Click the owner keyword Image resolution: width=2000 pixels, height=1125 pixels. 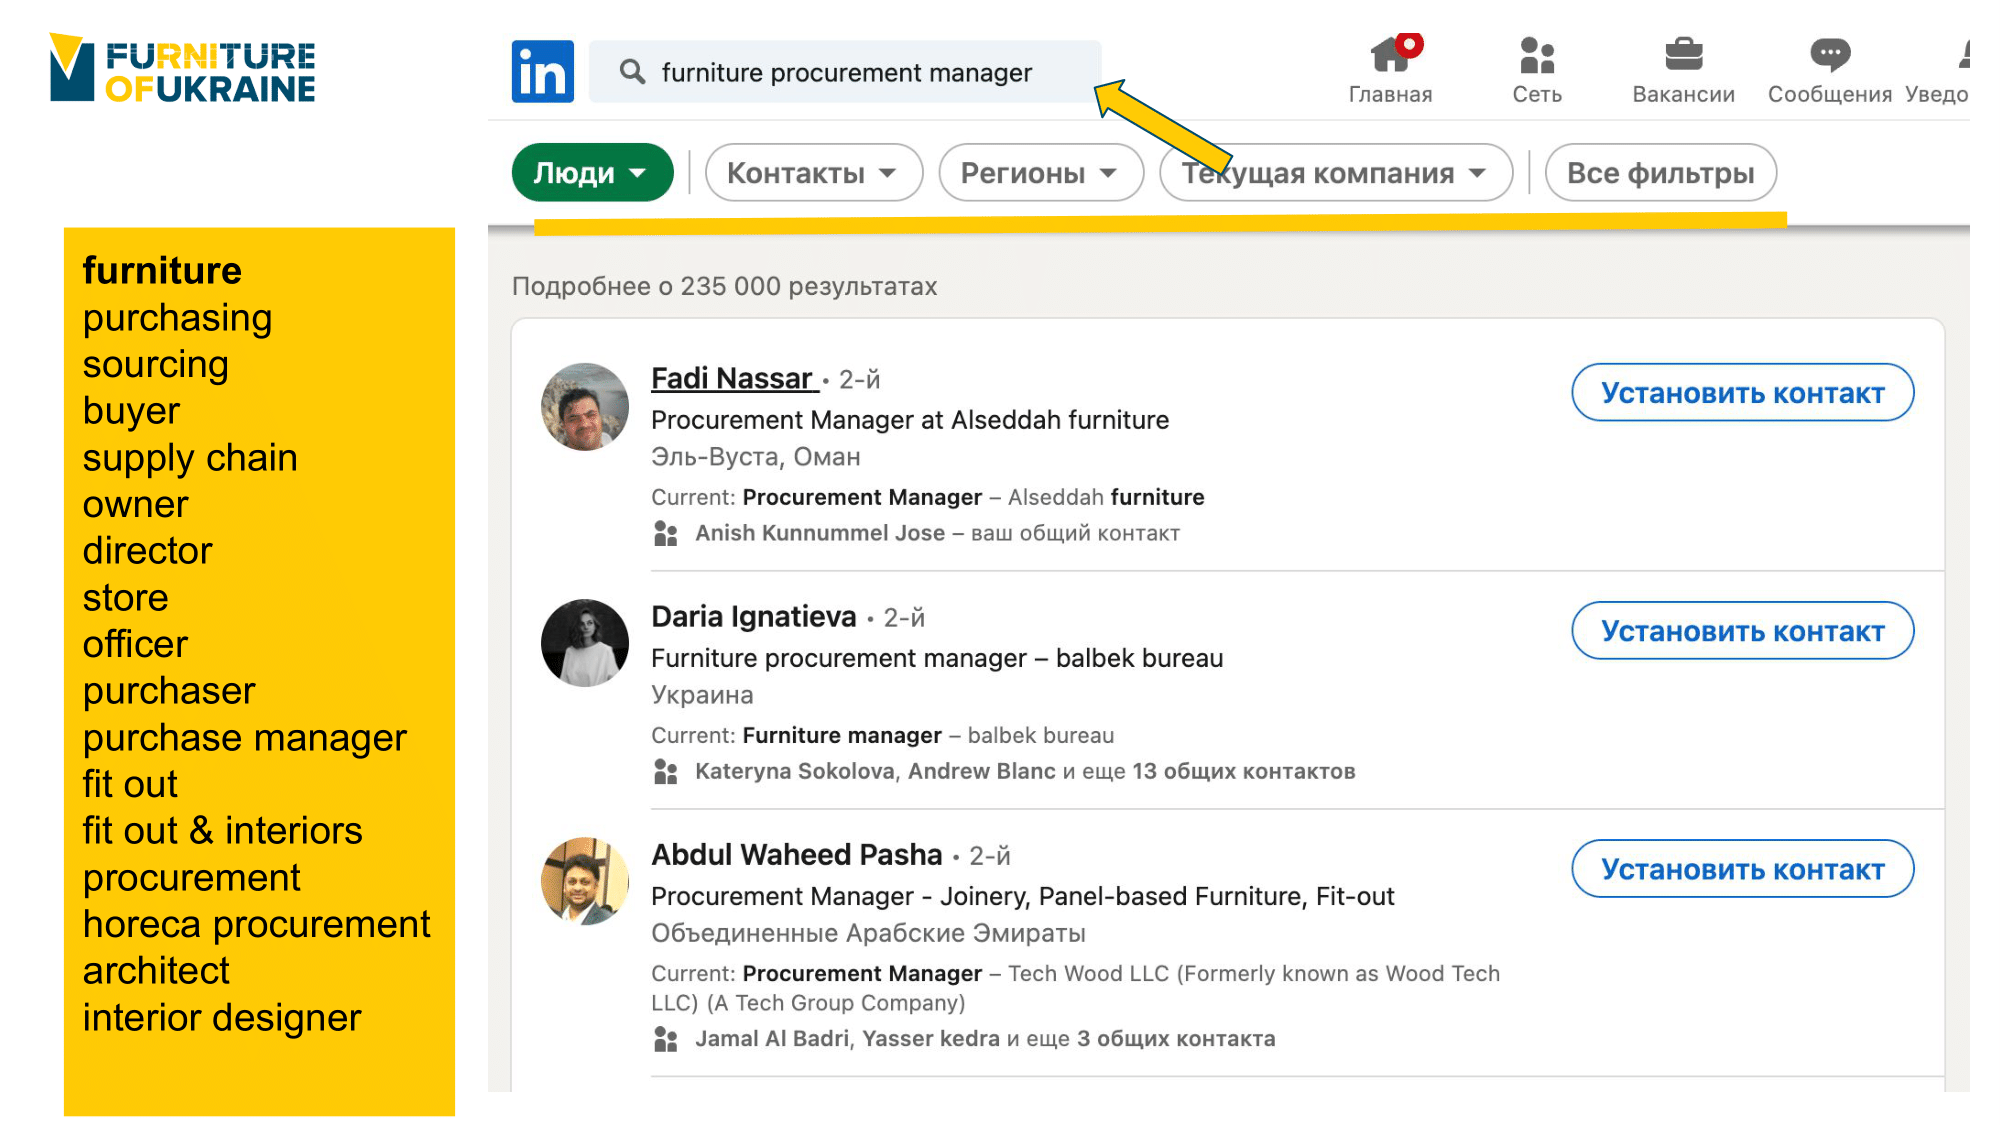point(135,505)
